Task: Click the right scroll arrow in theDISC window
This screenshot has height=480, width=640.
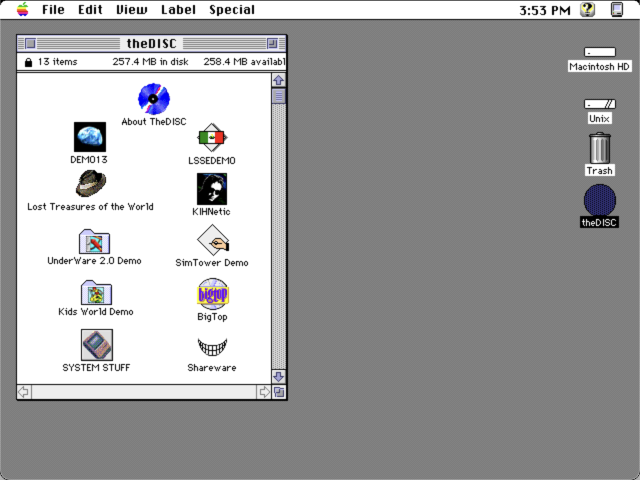Action: coord(264,392)
